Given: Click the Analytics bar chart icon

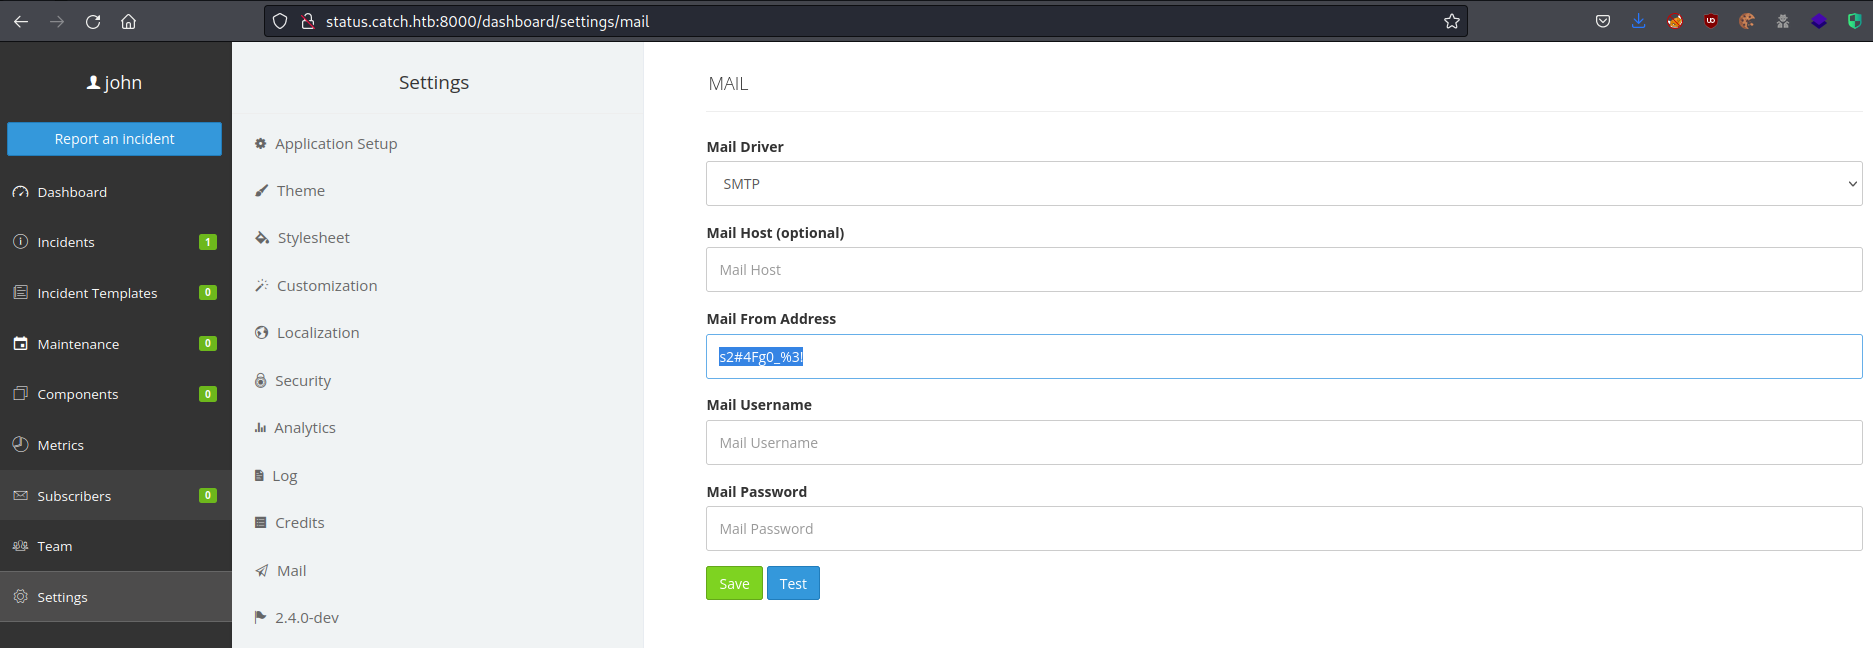Looking at the screenshot, I should (x=260, y=428).
